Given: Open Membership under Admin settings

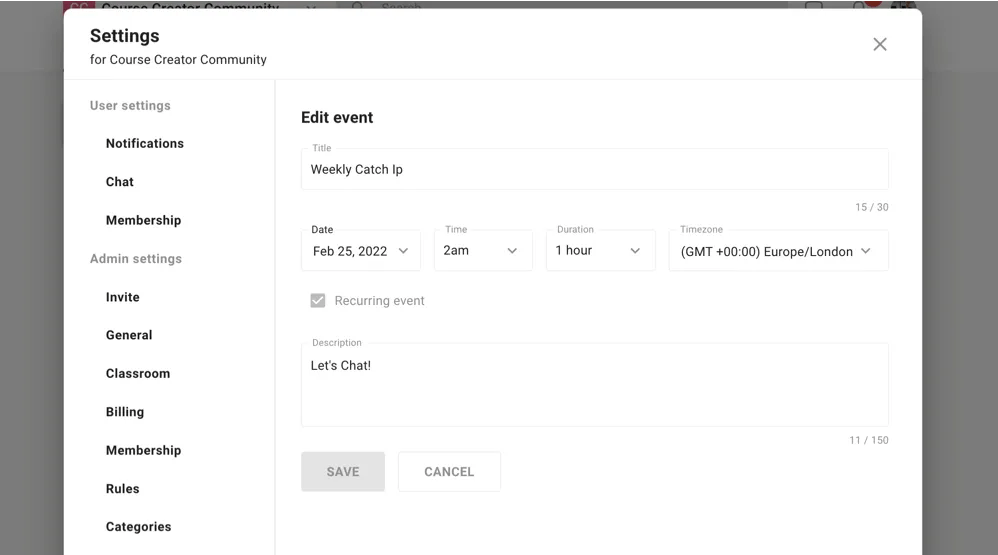Looking at the screenshot, I should pyautogui.click(x=143, y=450).
